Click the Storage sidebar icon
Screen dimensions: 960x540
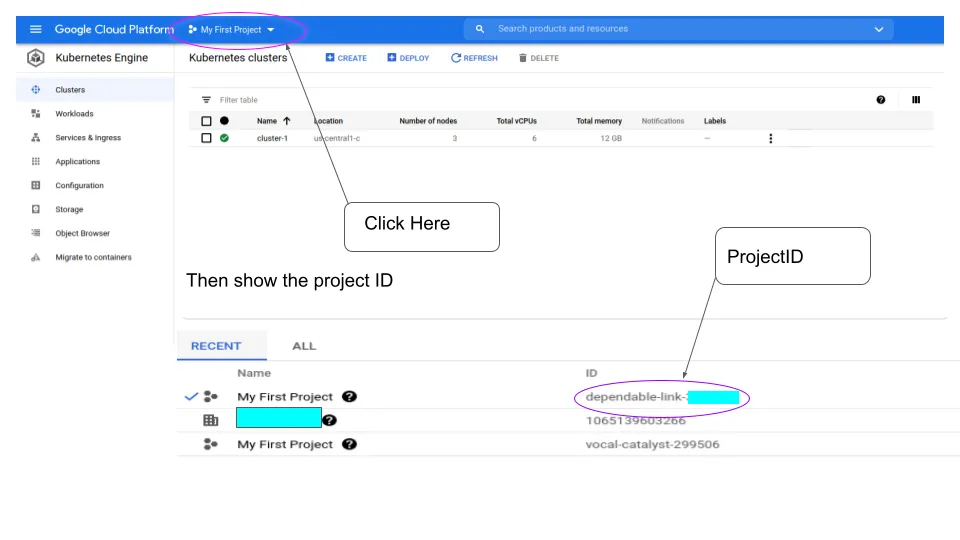(36, 209)
